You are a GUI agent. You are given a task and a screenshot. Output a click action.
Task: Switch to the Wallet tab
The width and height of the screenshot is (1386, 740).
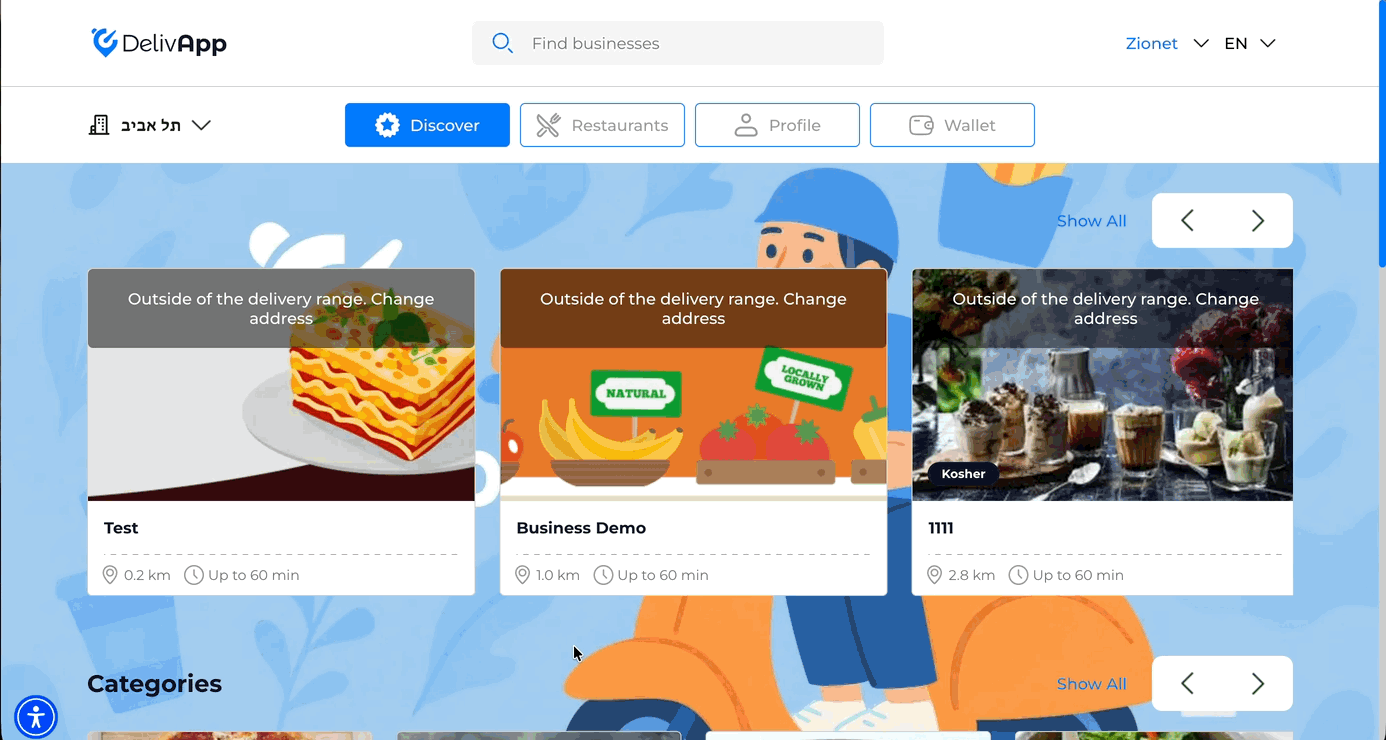pyautogui.click(x=952, y=125)
